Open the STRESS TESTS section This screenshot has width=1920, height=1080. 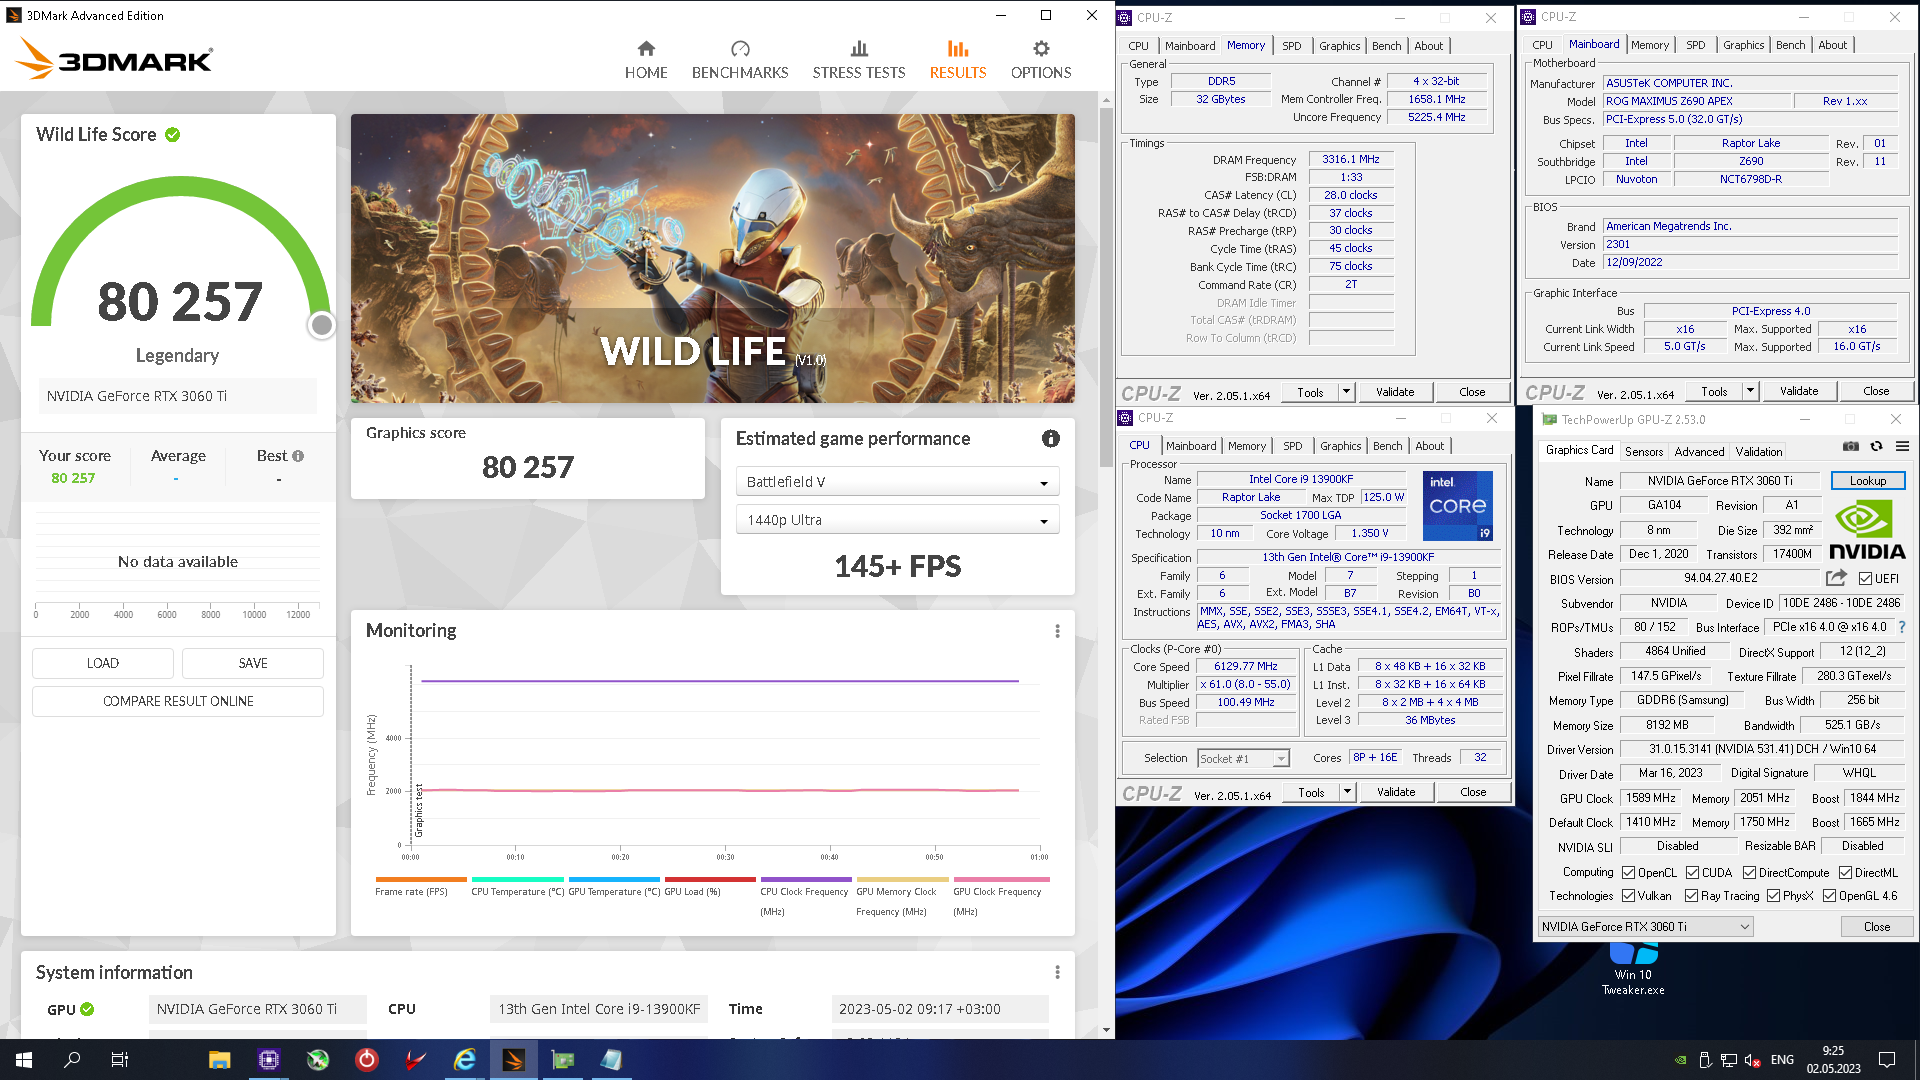859,60
